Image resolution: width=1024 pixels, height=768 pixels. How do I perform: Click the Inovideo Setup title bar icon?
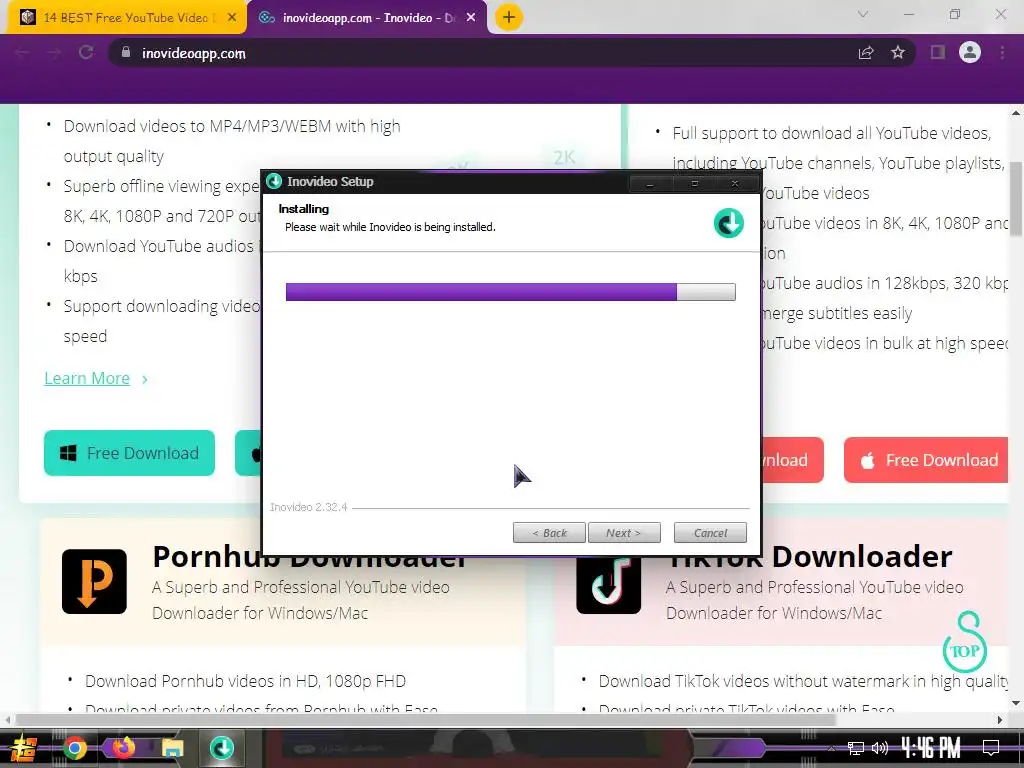point(274,182)
